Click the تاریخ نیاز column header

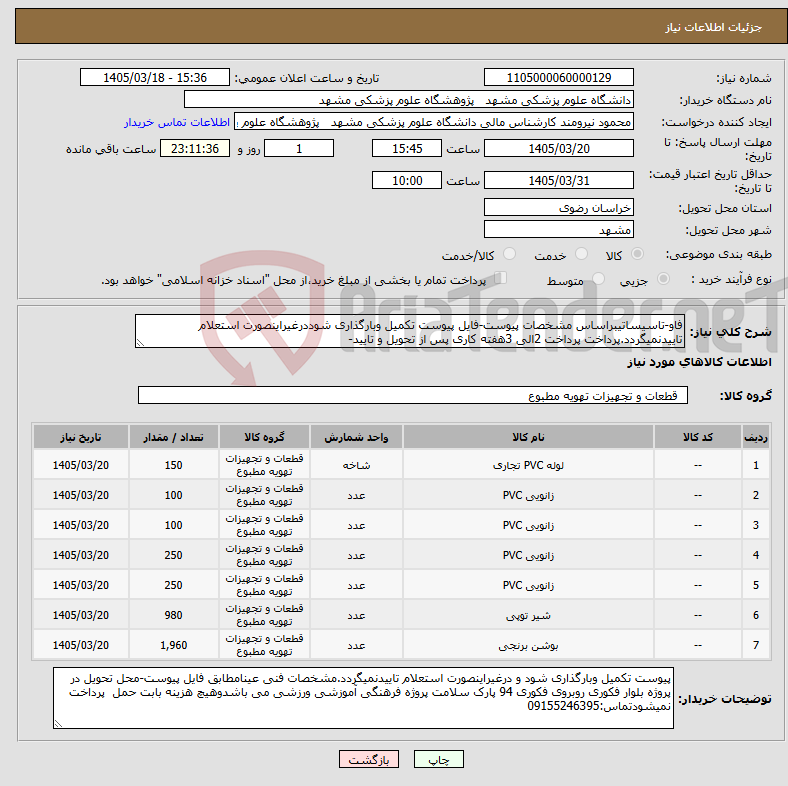tap(80, 437)
